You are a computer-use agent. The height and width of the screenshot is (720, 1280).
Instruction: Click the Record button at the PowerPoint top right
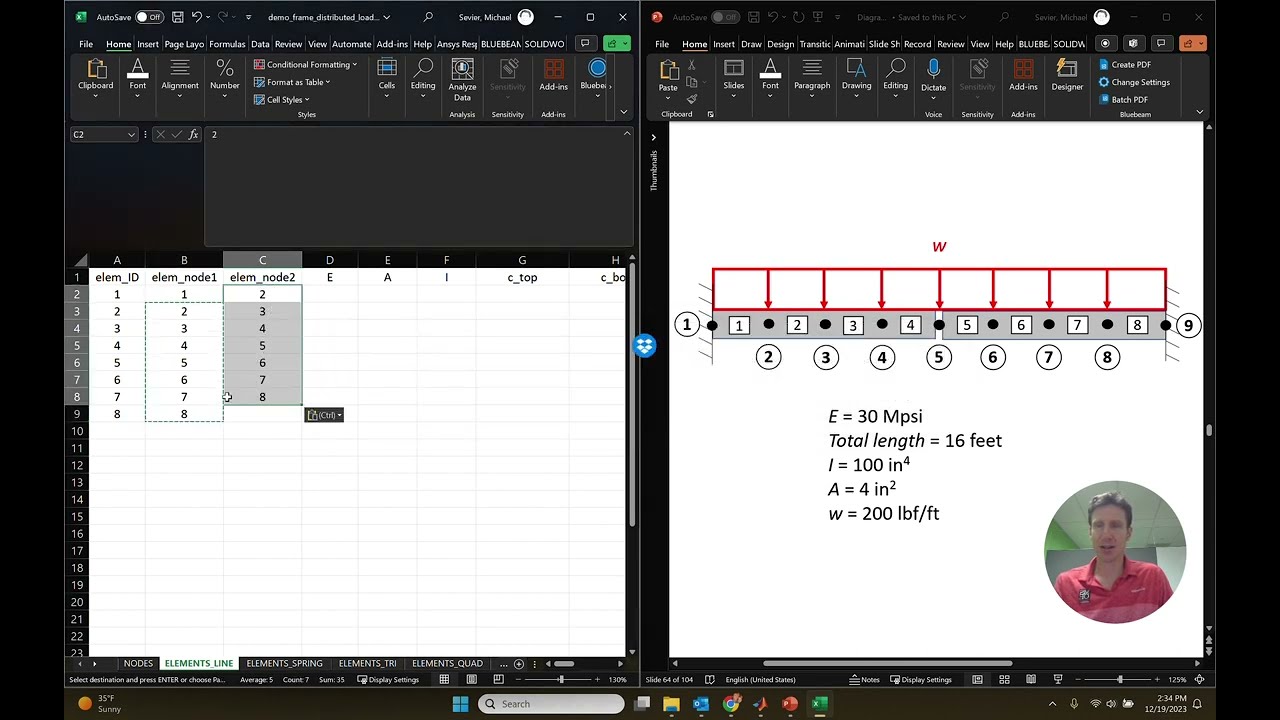point(1105,44)
